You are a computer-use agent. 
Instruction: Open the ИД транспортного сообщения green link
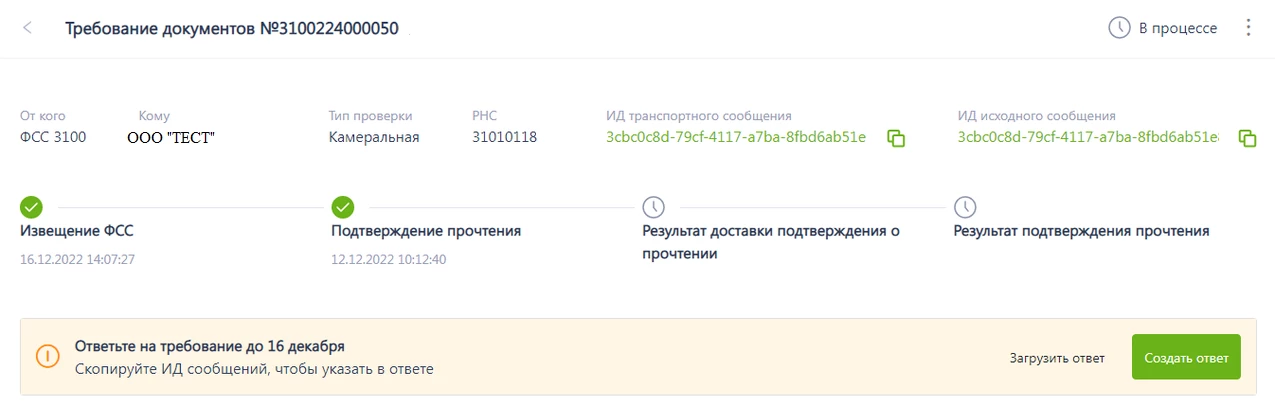736,137
